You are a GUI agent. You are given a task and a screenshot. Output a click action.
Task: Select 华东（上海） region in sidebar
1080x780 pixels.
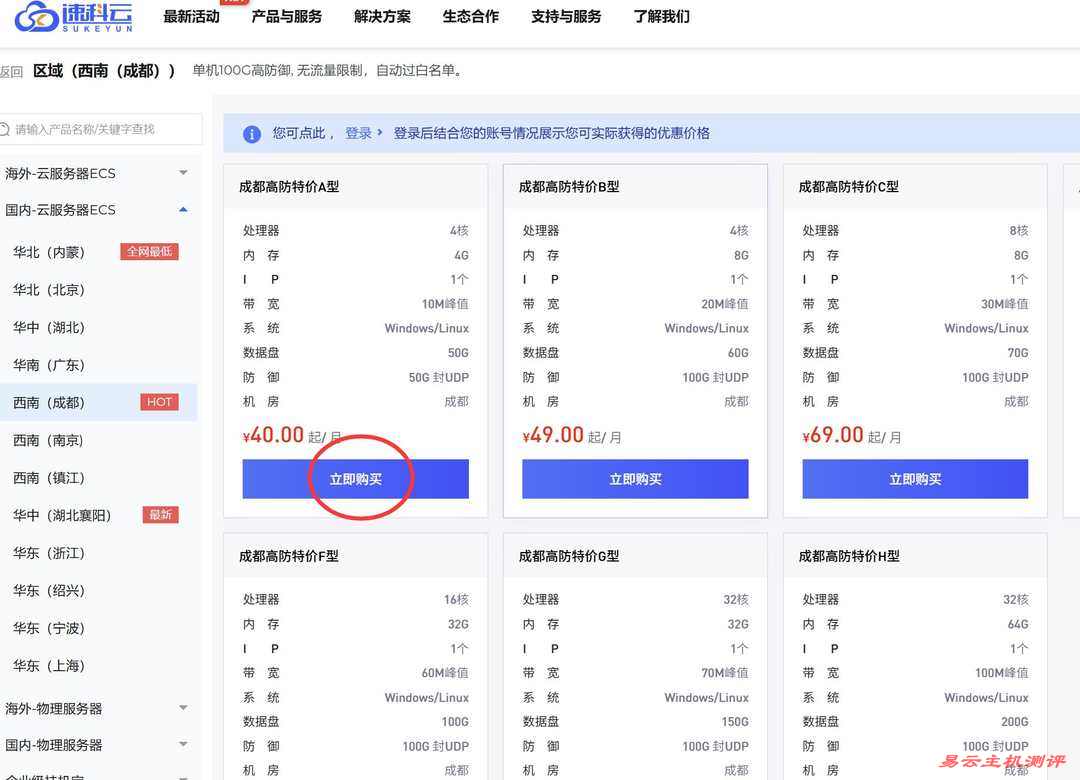[x=49, y=666]
